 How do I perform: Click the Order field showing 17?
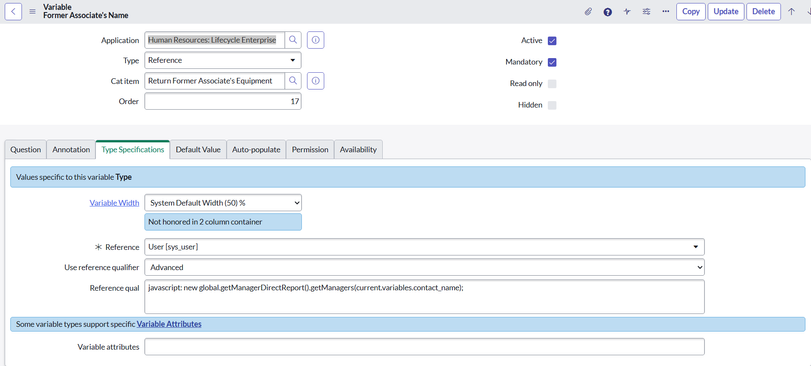click(223, 101)
